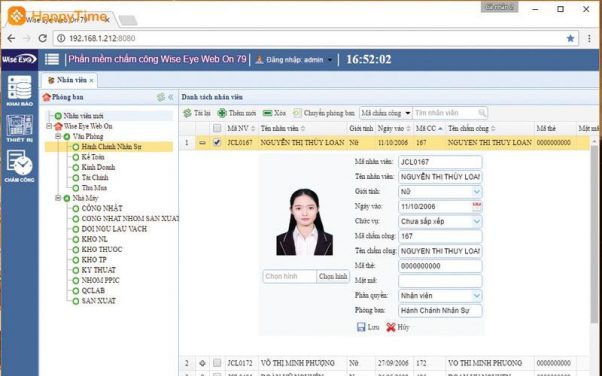
Task: Open the Chức vụ dropdown
Action: [476, 221]
